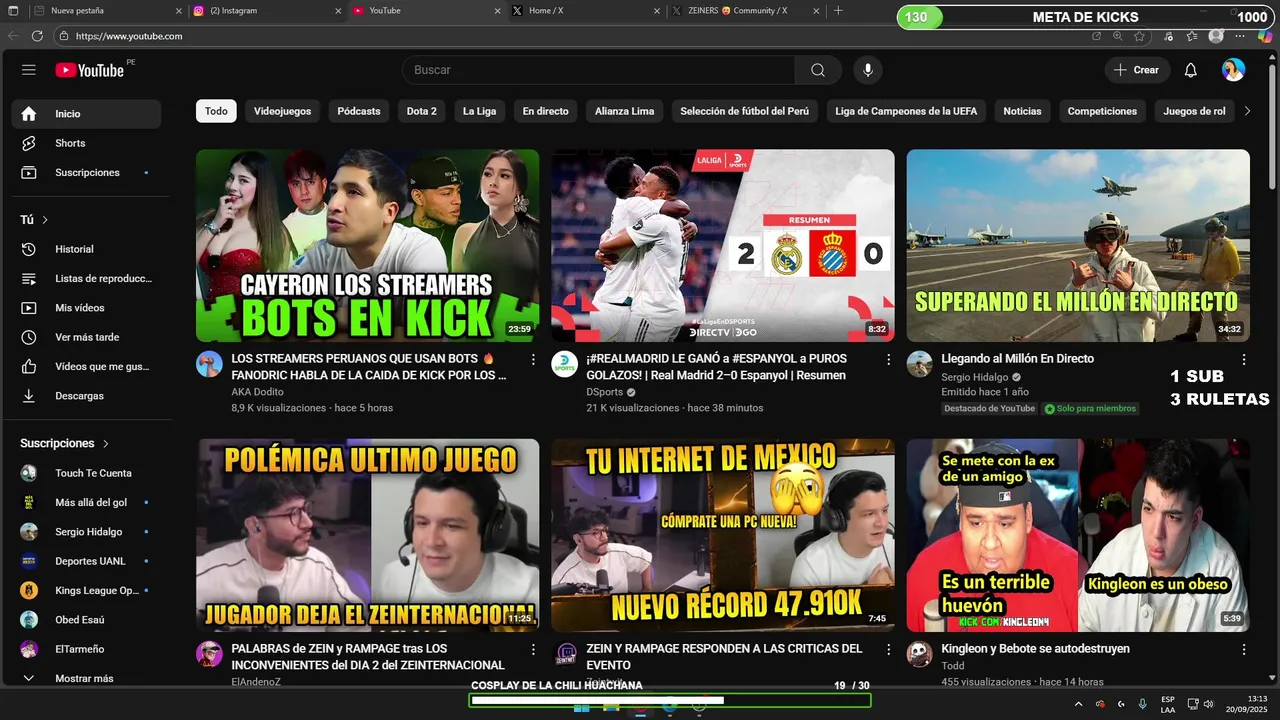Open the YouTube account avatar menu
This screenshot has height=720, width=1280.
pos(1233,70)
